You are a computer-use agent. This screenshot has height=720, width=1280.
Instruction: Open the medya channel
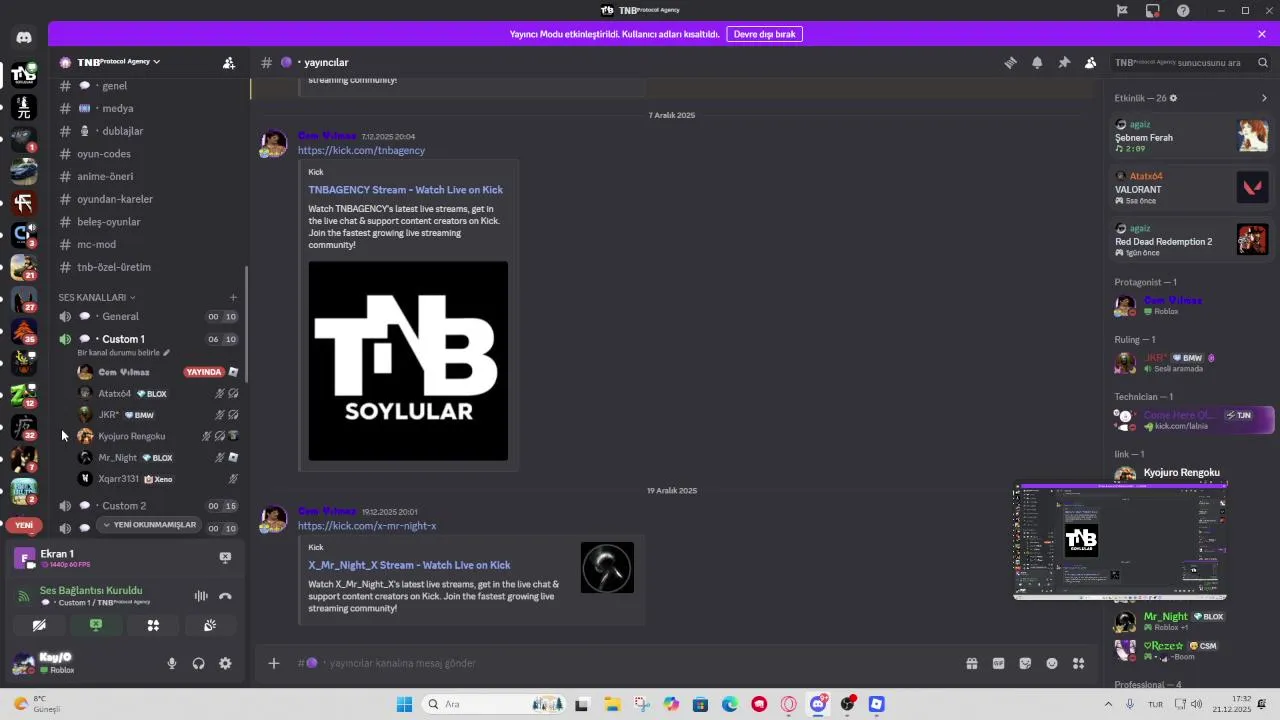click(x=149, y=108)
